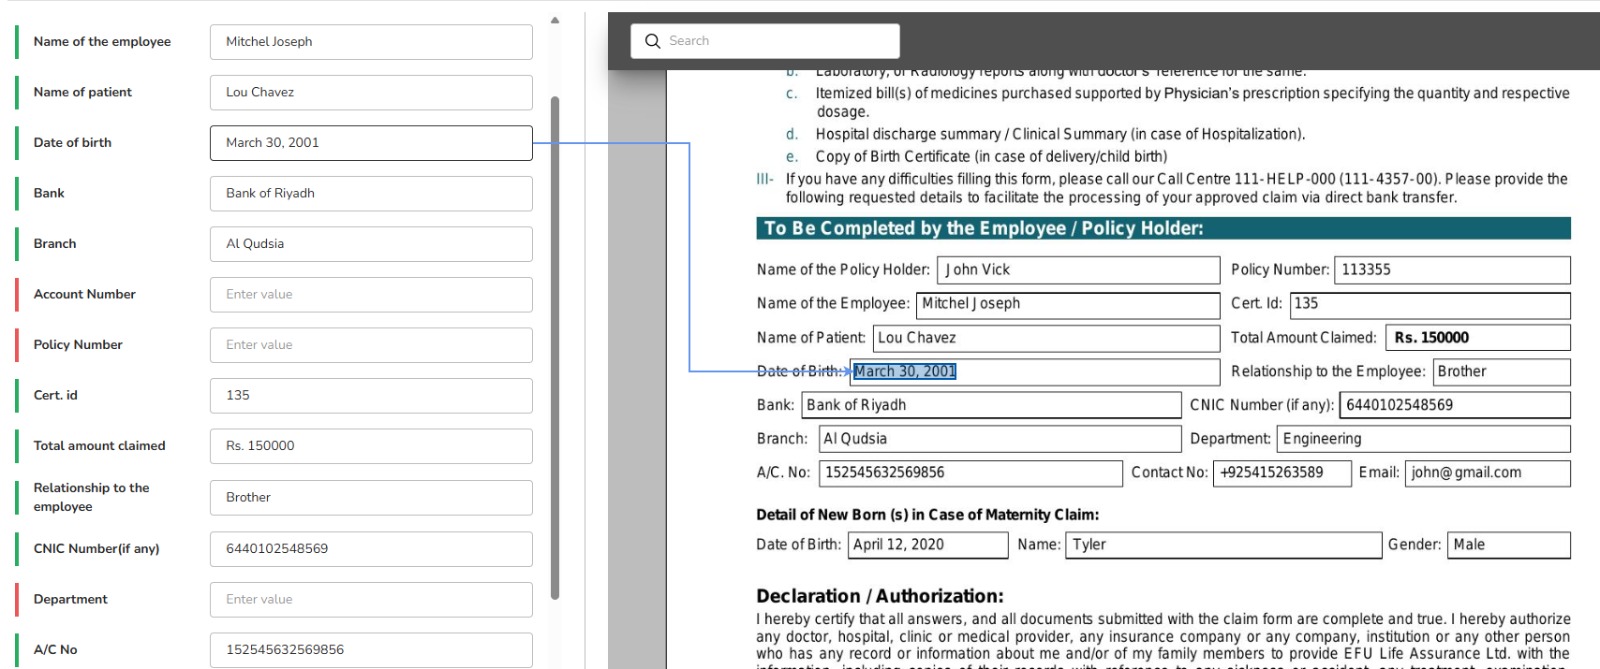Click the empty Policy Number field

[371, 345]
